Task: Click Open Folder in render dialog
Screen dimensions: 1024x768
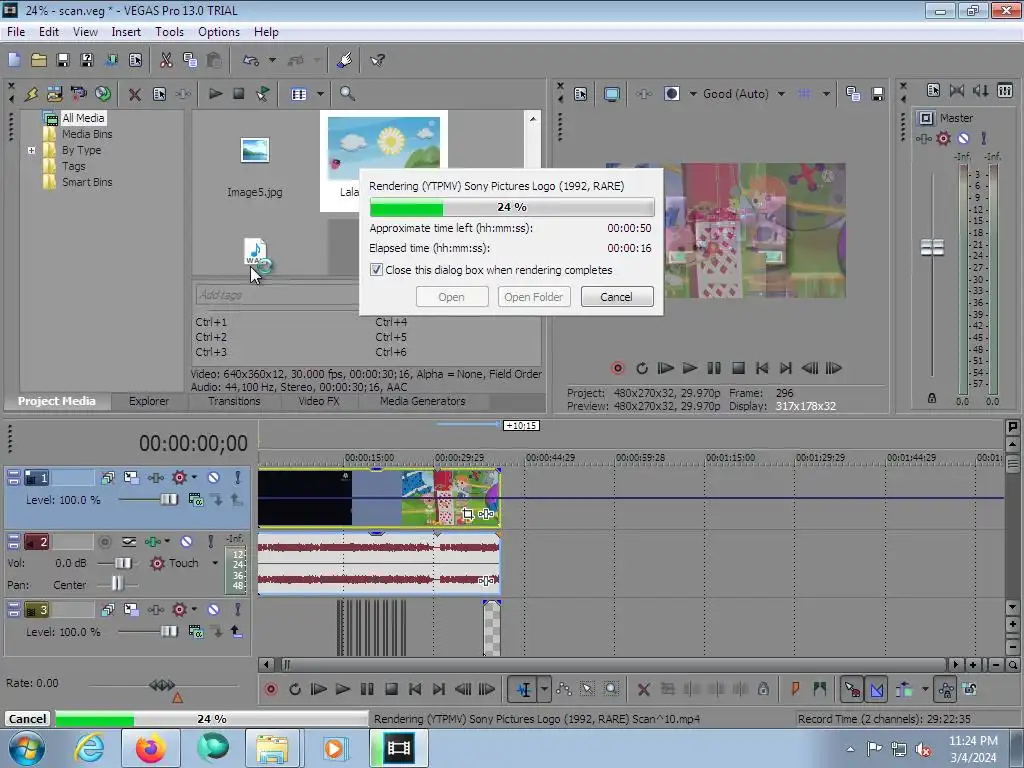Action: point(534,296)
